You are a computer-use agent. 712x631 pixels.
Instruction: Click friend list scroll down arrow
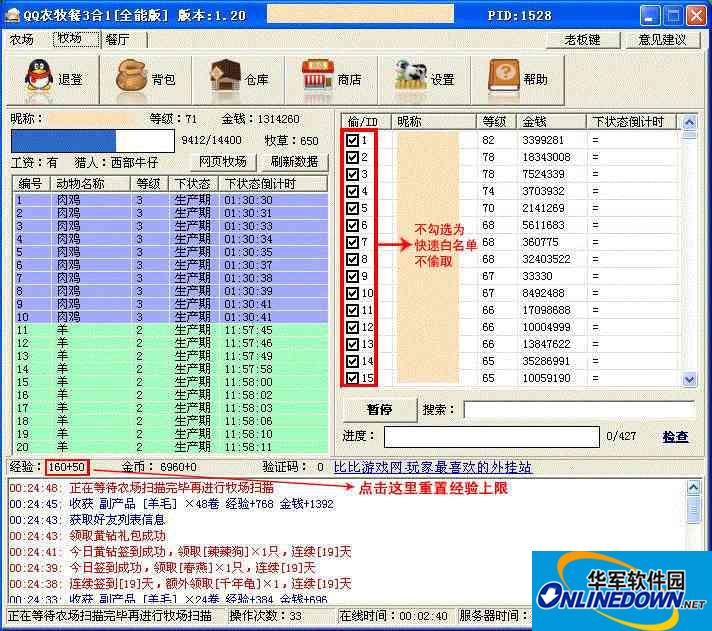click(x=689, y=380)
